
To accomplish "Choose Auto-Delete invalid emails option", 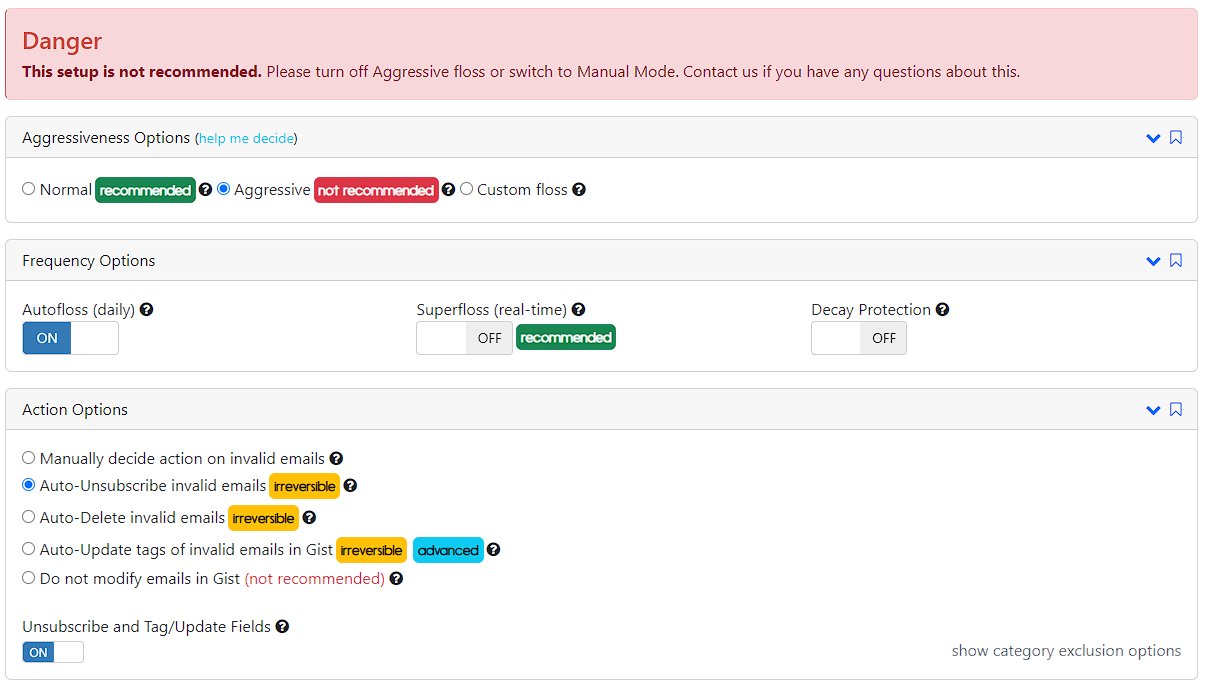I will point(29,517).
